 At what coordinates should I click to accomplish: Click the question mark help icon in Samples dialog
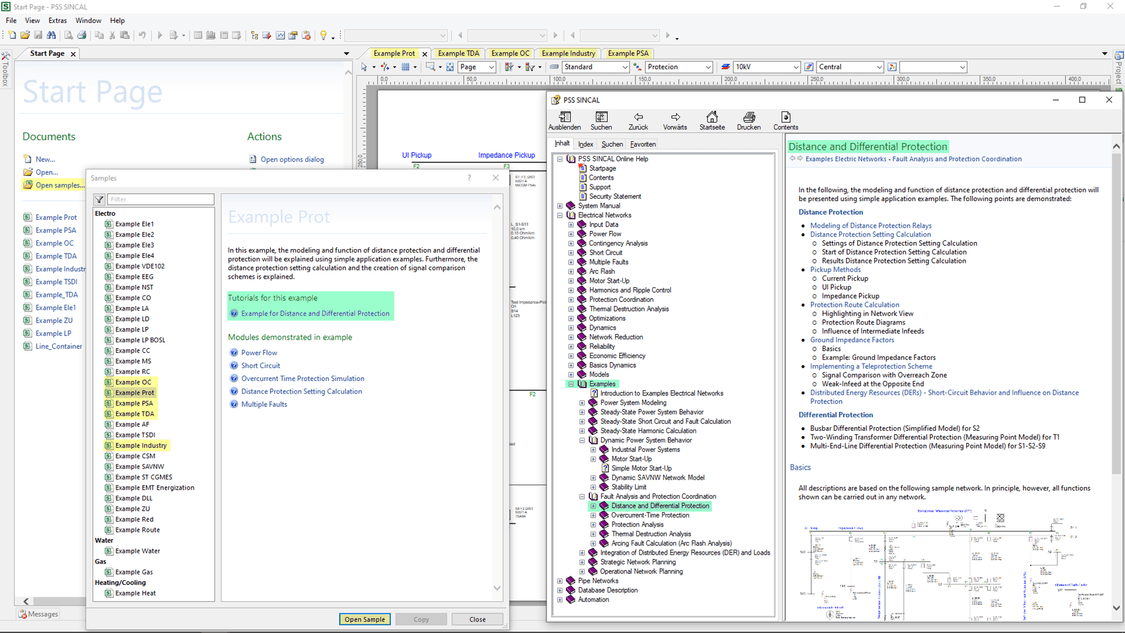pos(469,178)
